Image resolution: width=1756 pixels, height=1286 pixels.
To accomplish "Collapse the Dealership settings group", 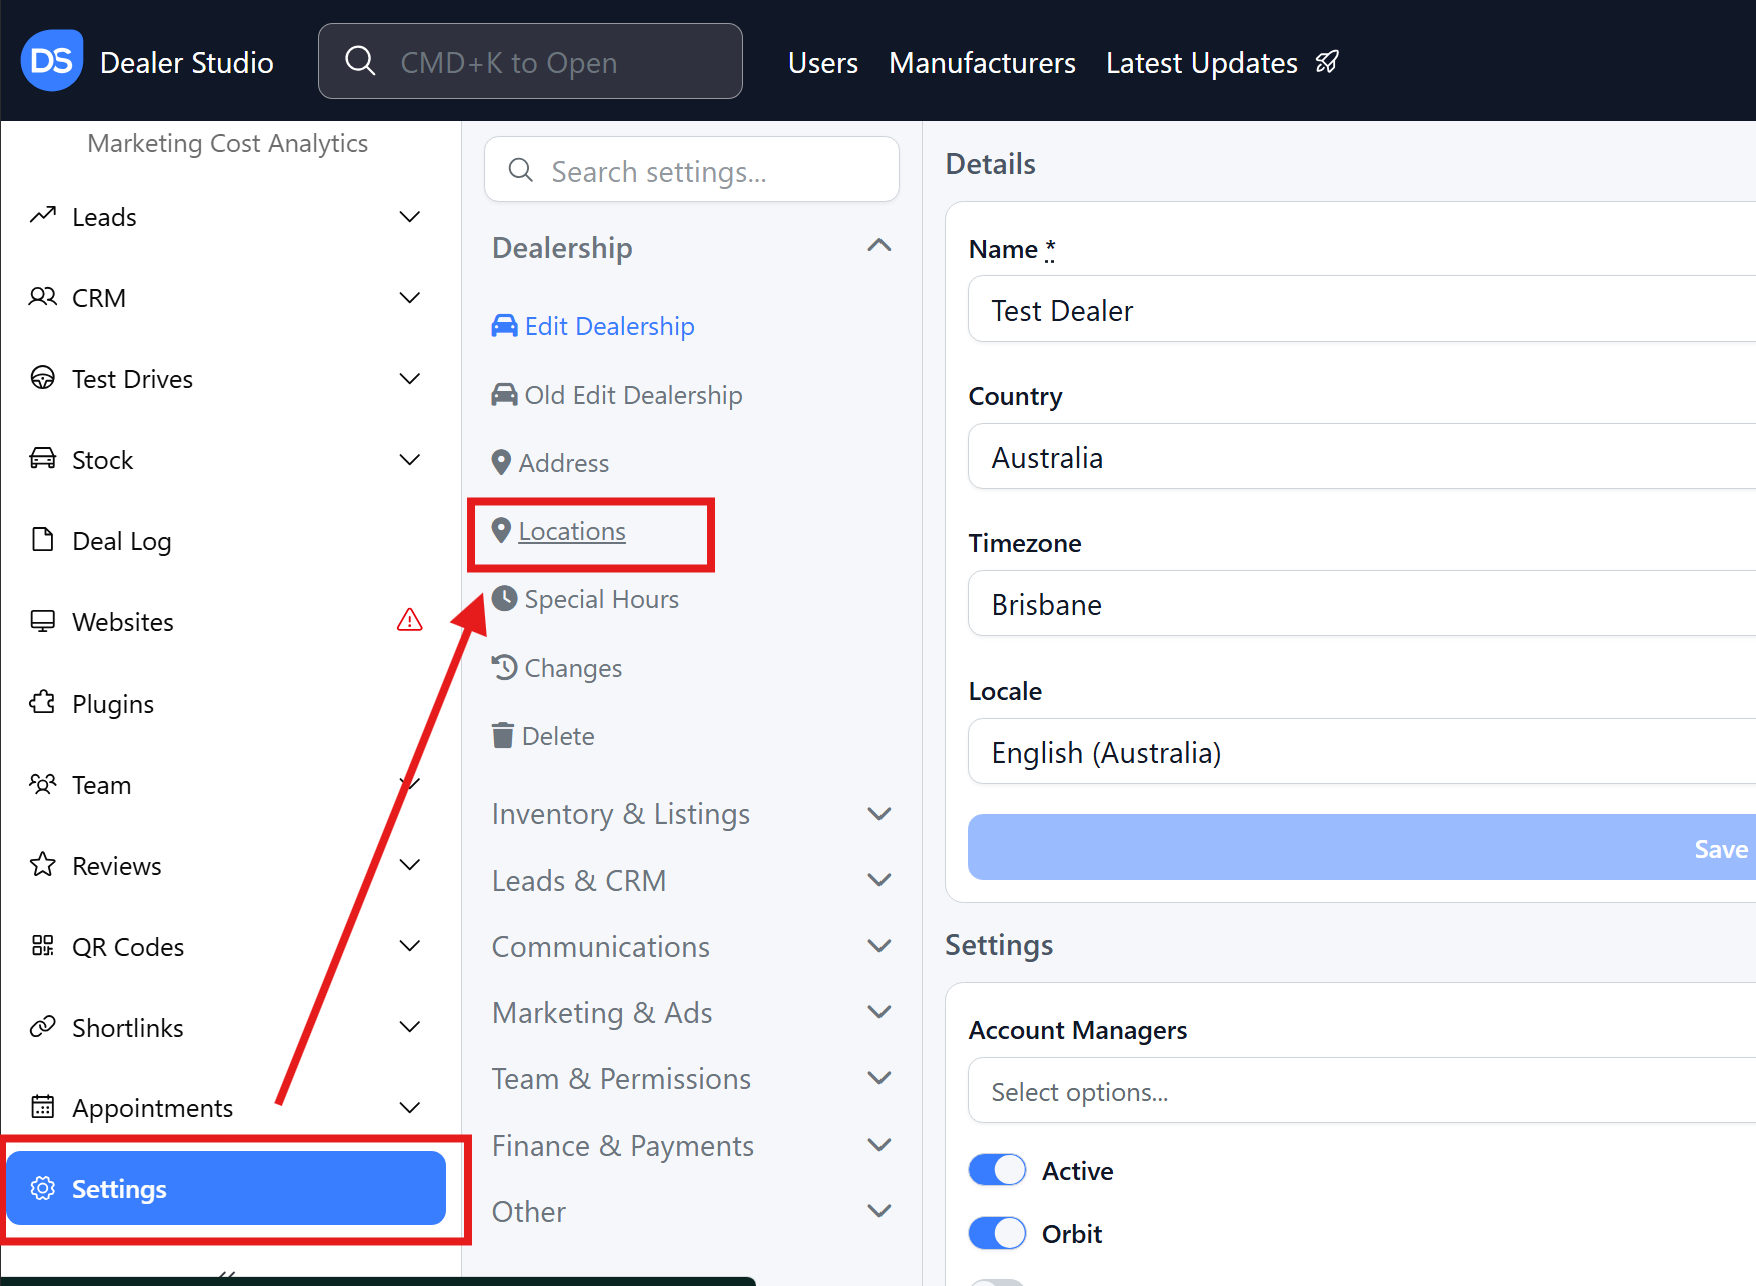I will [x=880, y=246].
